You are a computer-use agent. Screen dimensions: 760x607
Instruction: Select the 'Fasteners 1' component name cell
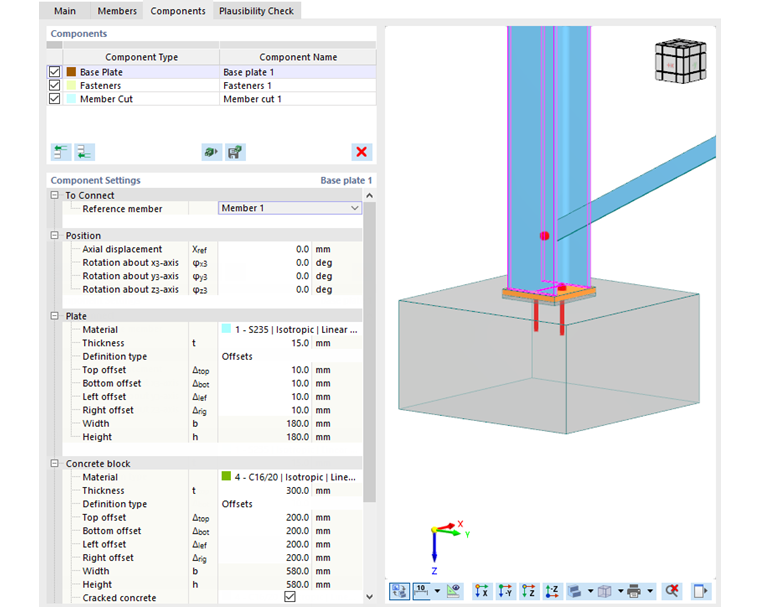click(298, 85)
